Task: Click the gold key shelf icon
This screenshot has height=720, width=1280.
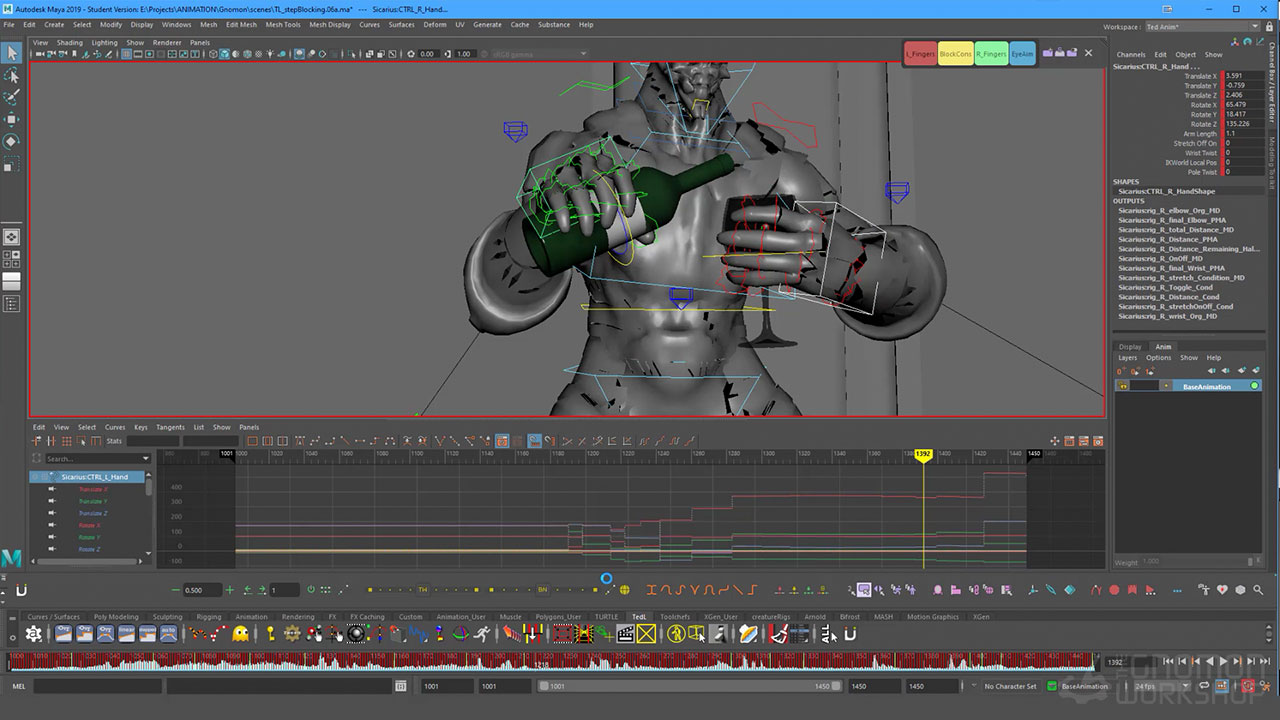Action: [270, 633]
